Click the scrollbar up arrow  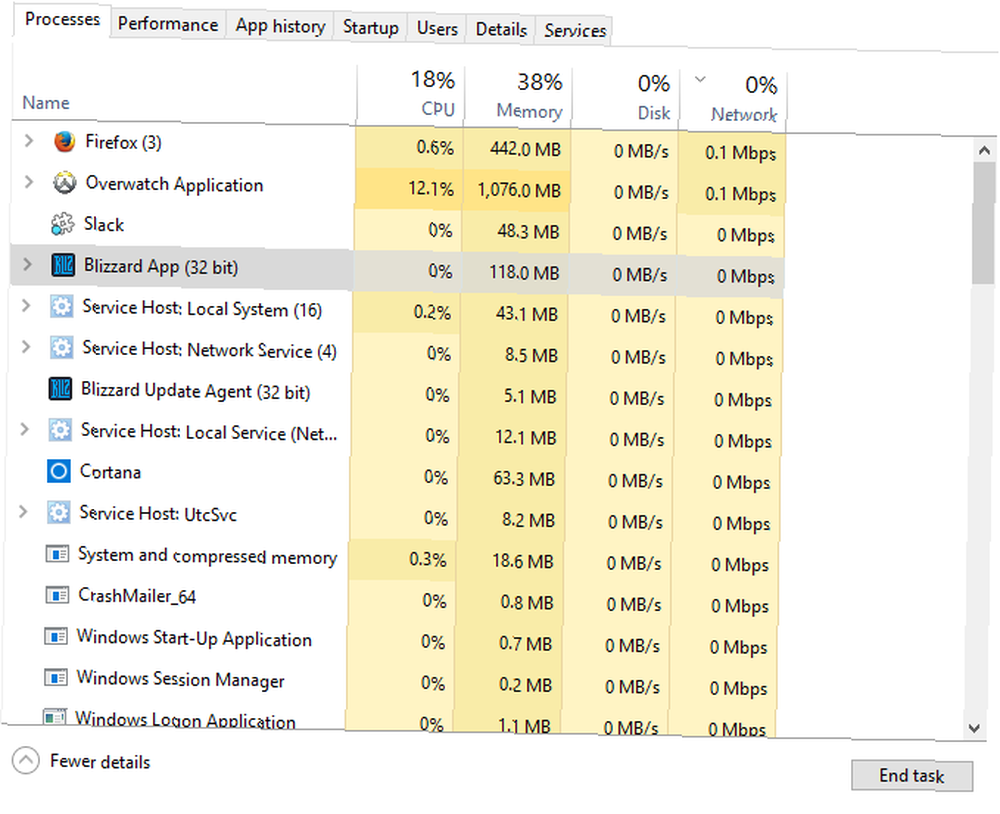tap(984, 151)
